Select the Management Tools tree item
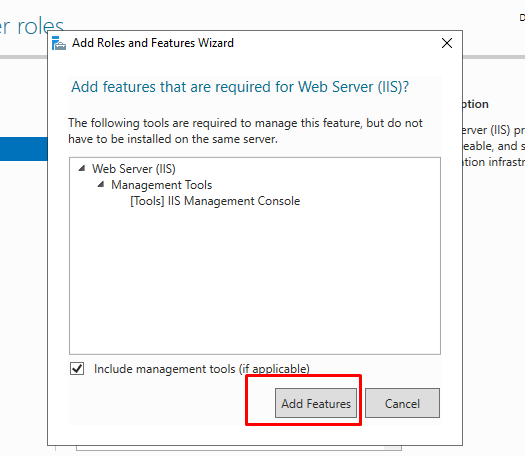This screenshot has width=525, height=456. click(x=161, y=185)
